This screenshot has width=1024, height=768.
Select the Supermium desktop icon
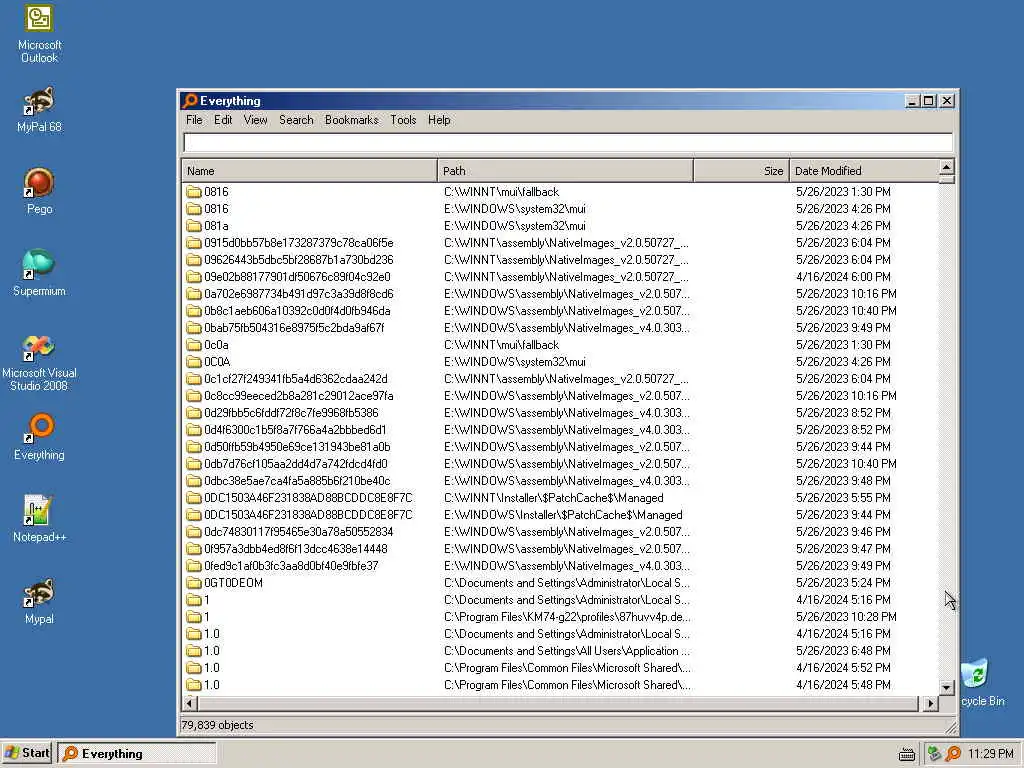pyautogui.click(x=39, y=273)
